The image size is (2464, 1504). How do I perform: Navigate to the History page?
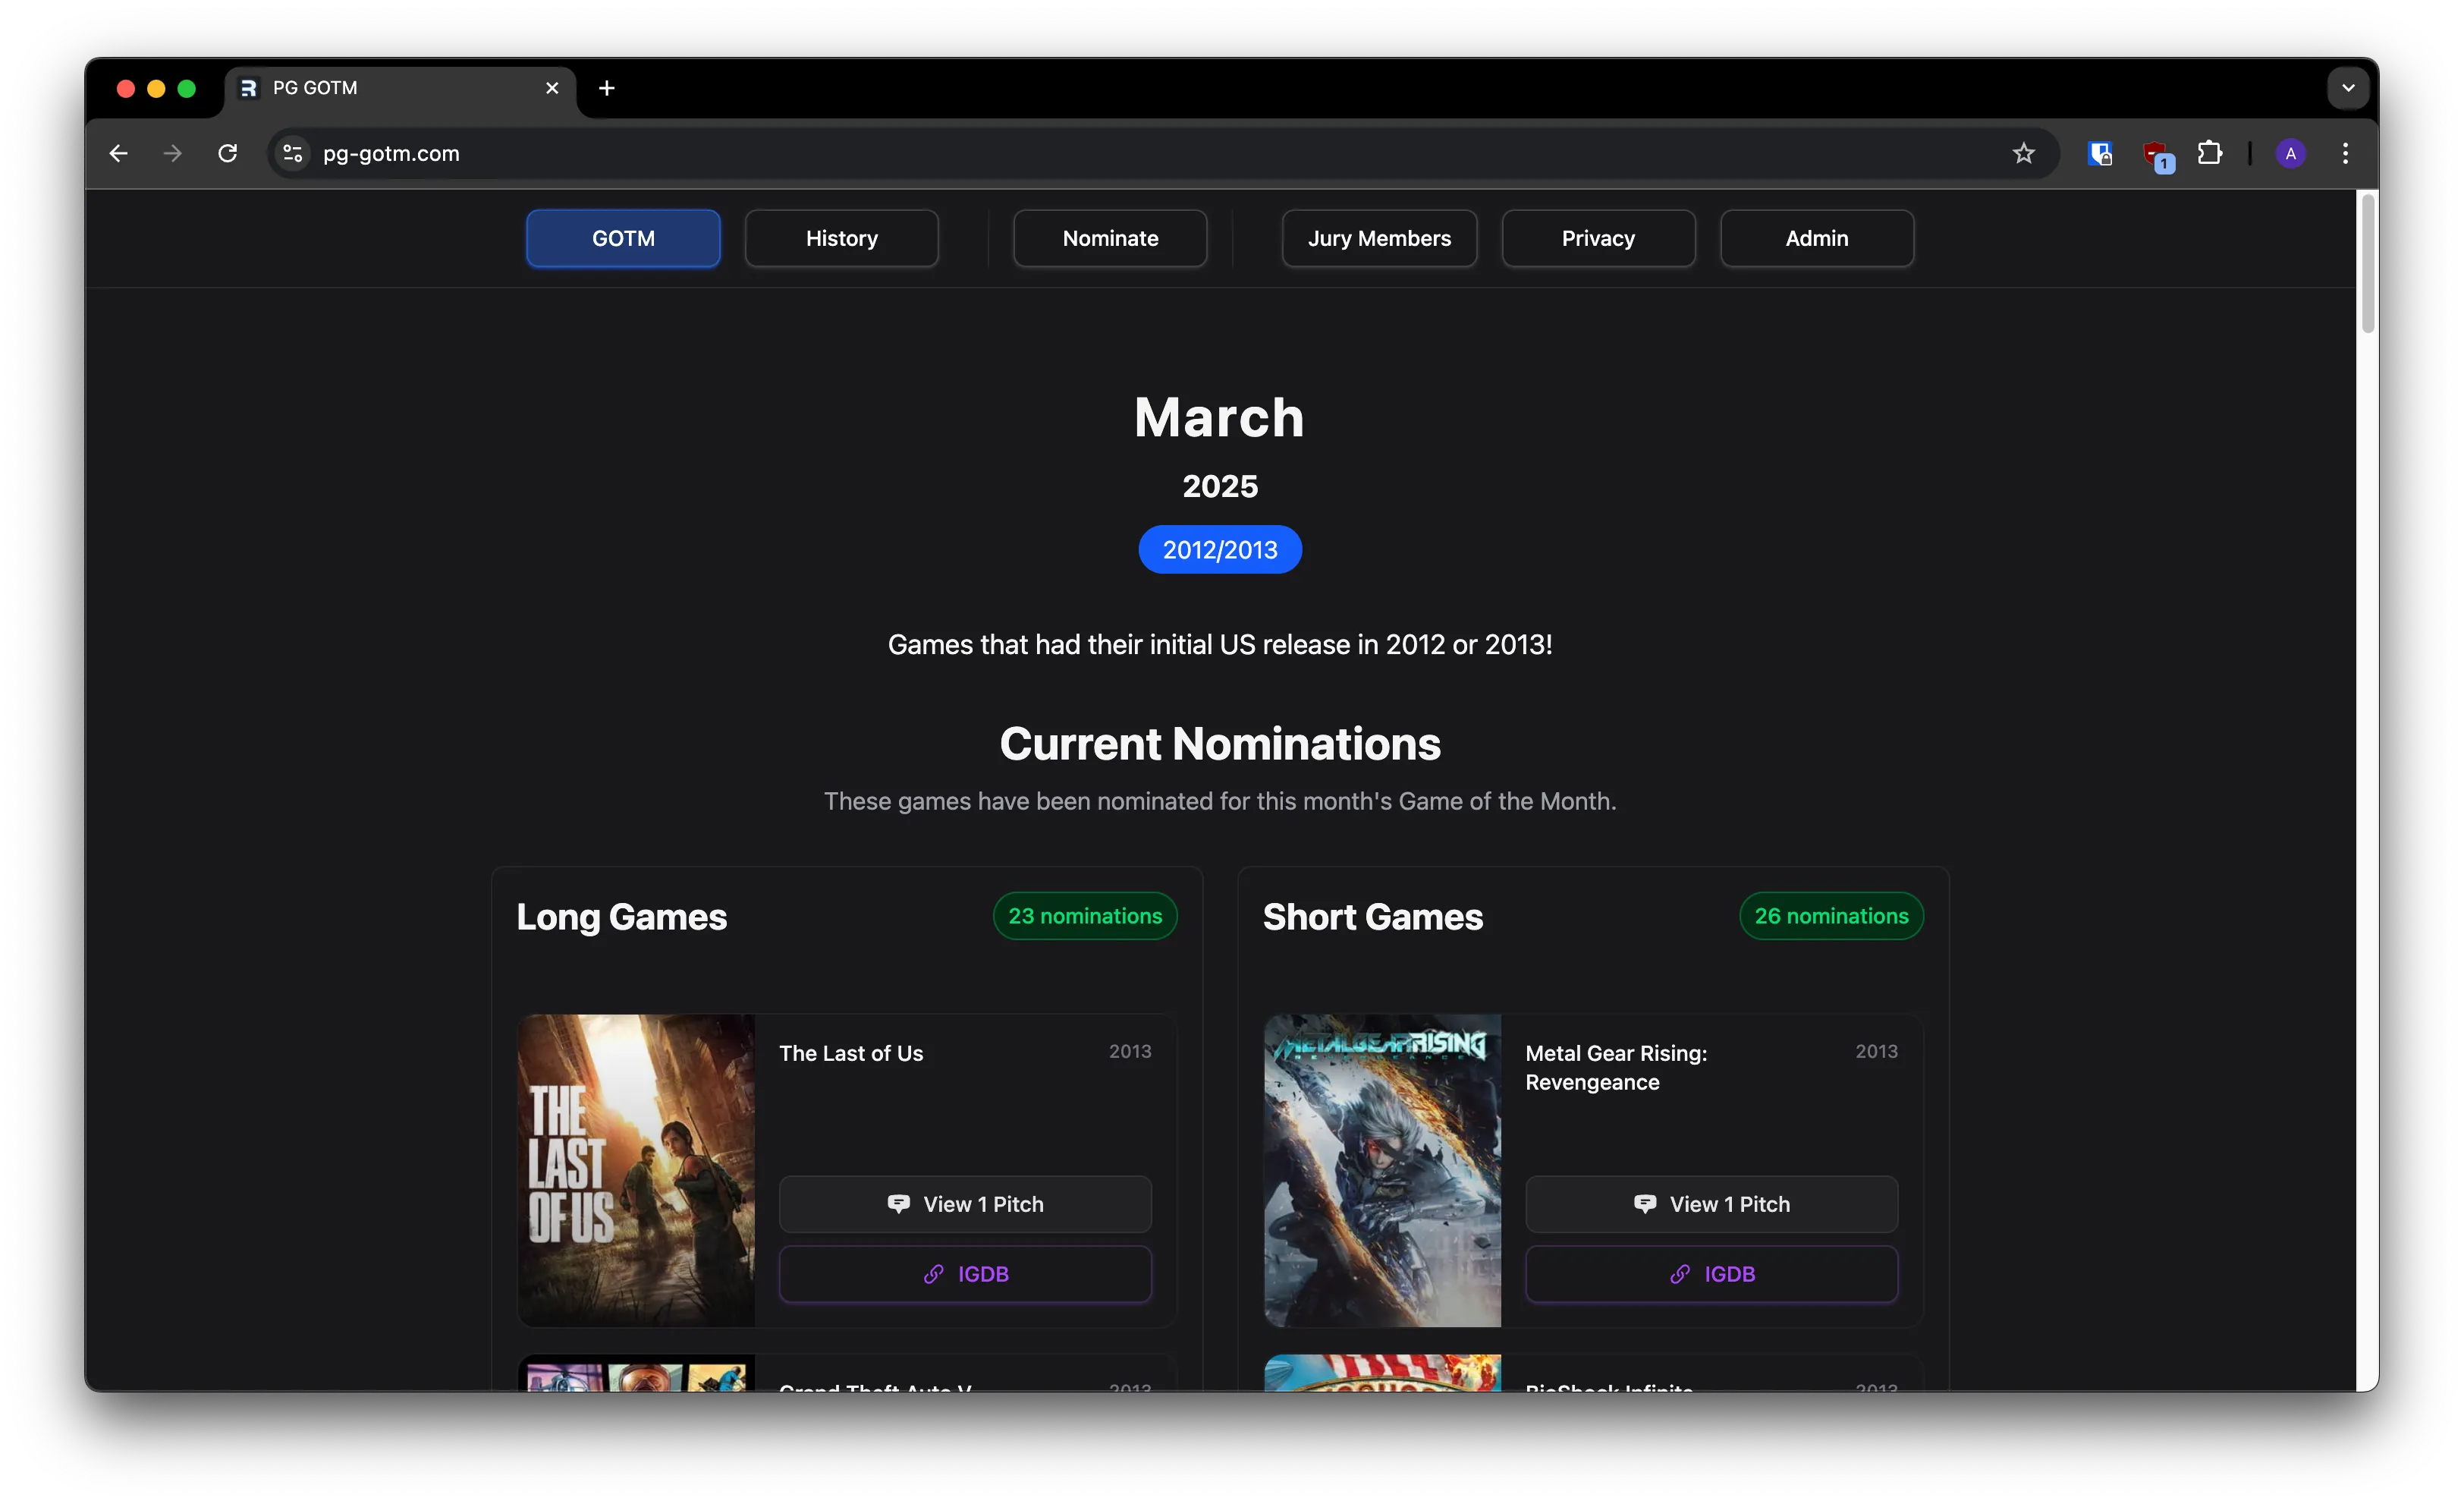[841, 238]
